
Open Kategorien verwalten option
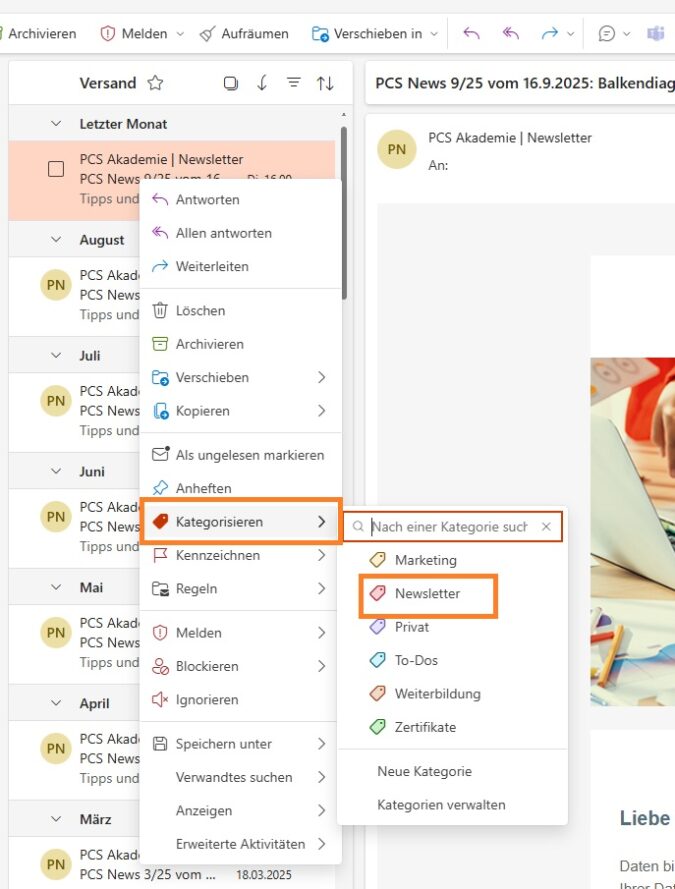(441, 804)
